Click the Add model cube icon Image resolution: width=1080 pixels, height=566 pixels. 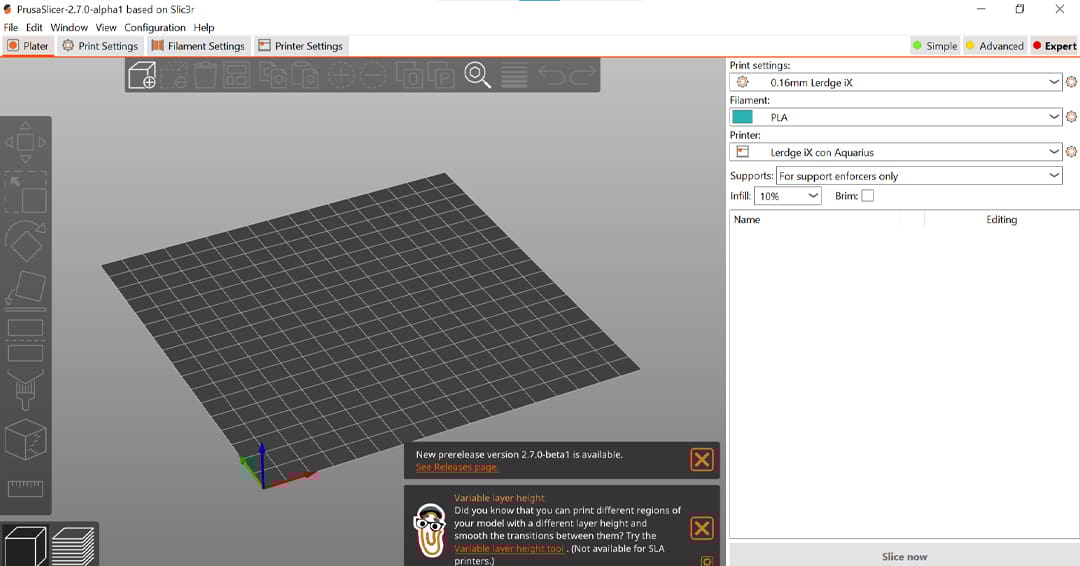(x=143, y=75)
